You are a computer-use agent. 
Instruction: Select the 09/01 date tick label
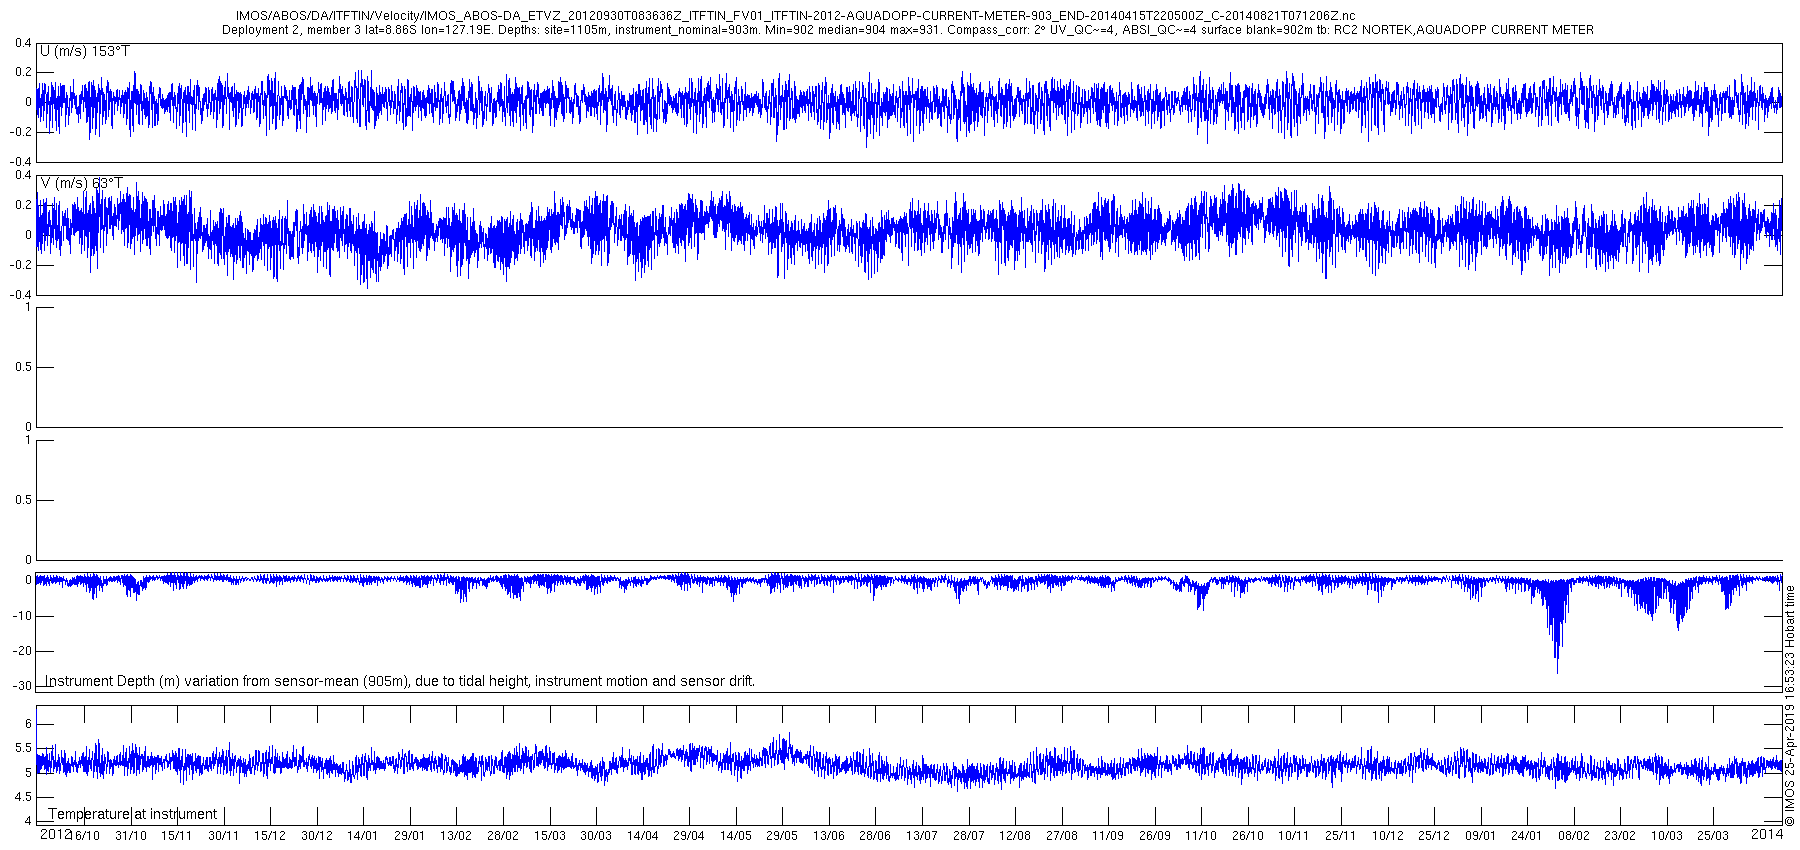click(x=1481, y=836)
